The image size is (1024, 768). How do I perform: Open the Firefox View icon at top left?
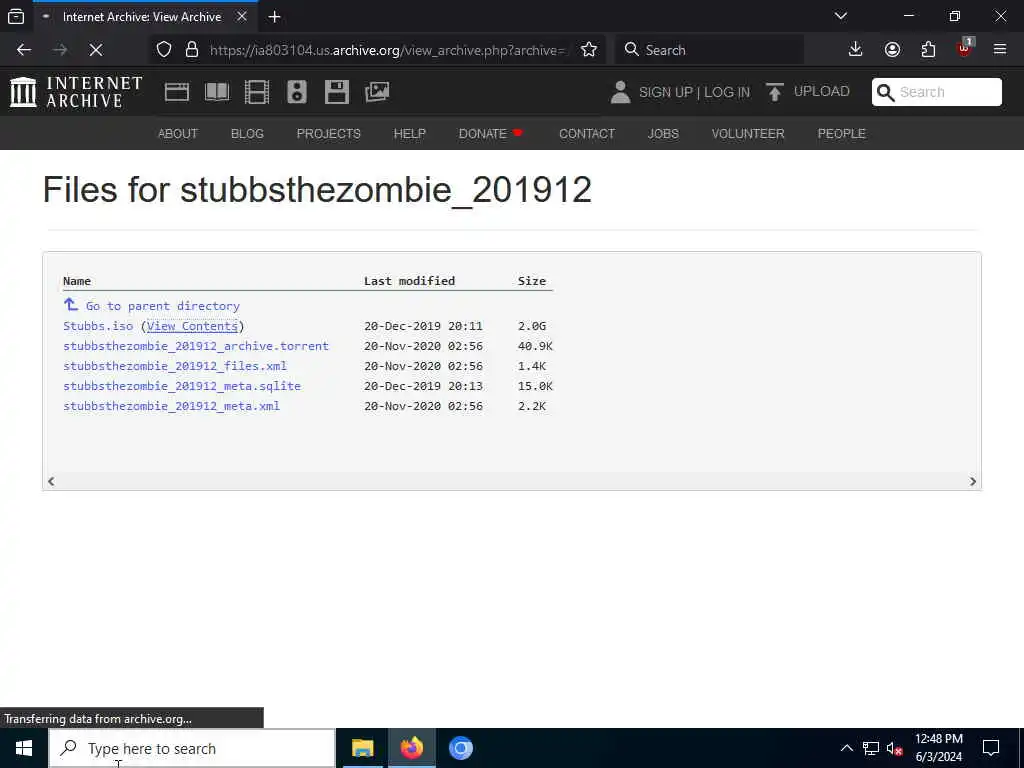pos(16,16)
